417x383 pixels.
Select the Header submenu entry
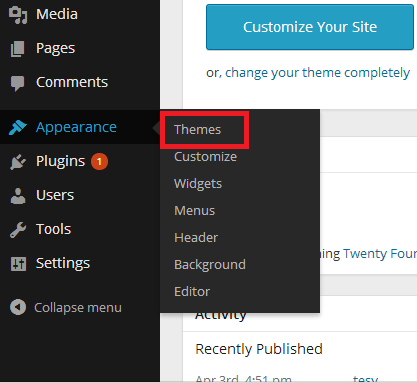pyautogui.click(x=196, y=238)
